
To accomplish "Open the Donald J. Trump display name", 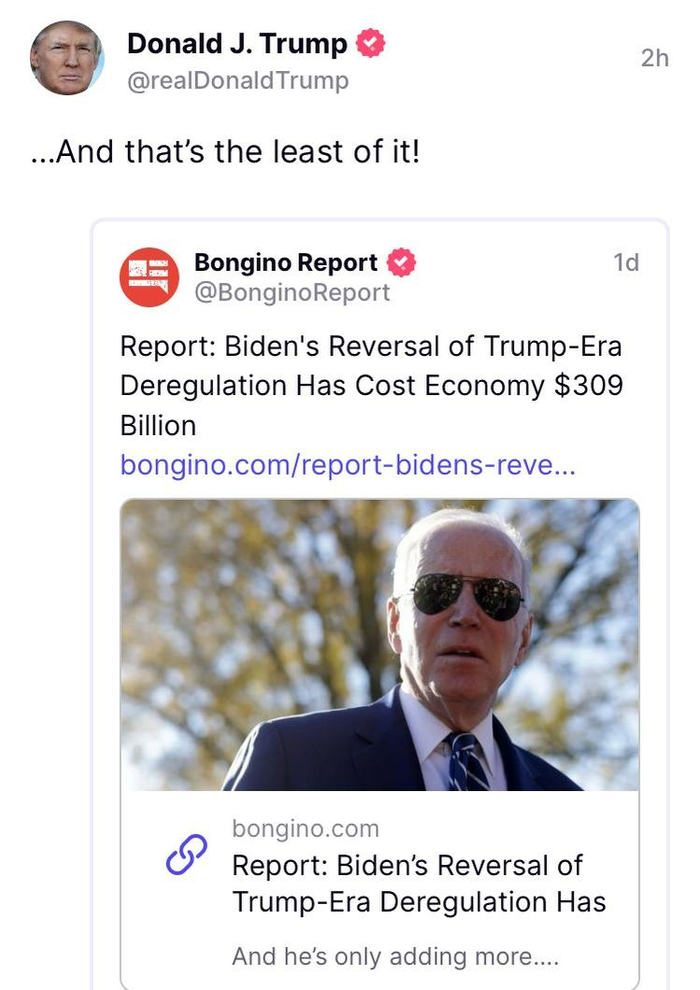I will click(x=237, y=44).
